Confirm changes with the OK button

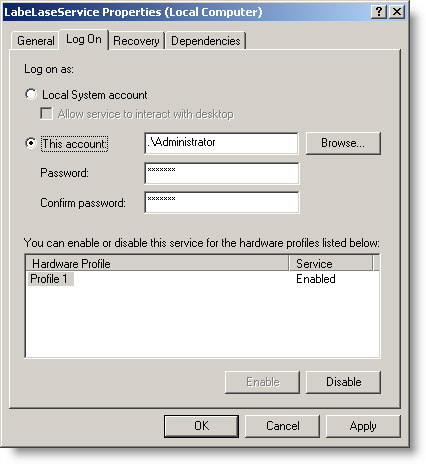pyautogui.click(x=201, y=426)
